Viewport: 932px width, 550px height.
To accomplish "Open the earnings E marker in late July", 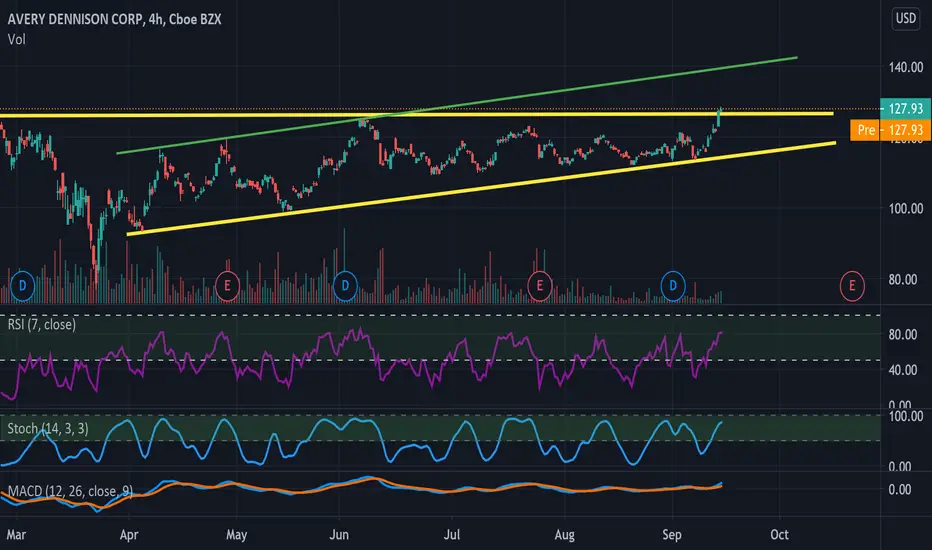I will (540, 286).
